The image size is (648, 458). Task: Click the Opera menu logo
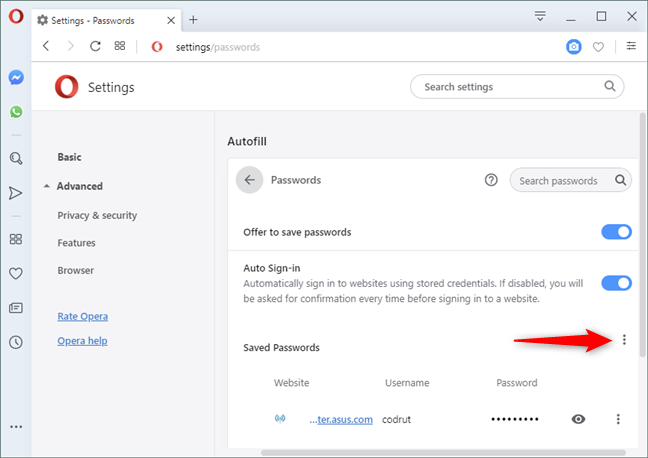point(16,17)
